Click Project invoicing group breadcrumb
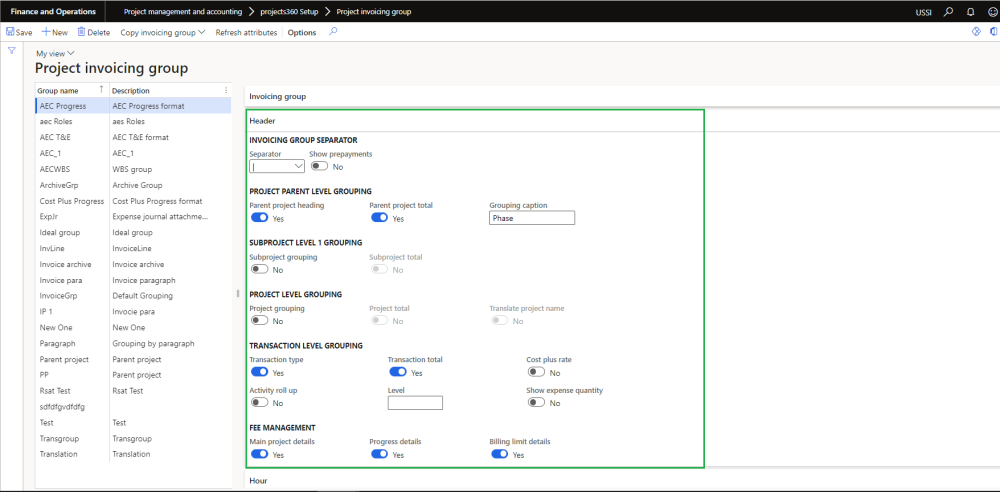 374,11
